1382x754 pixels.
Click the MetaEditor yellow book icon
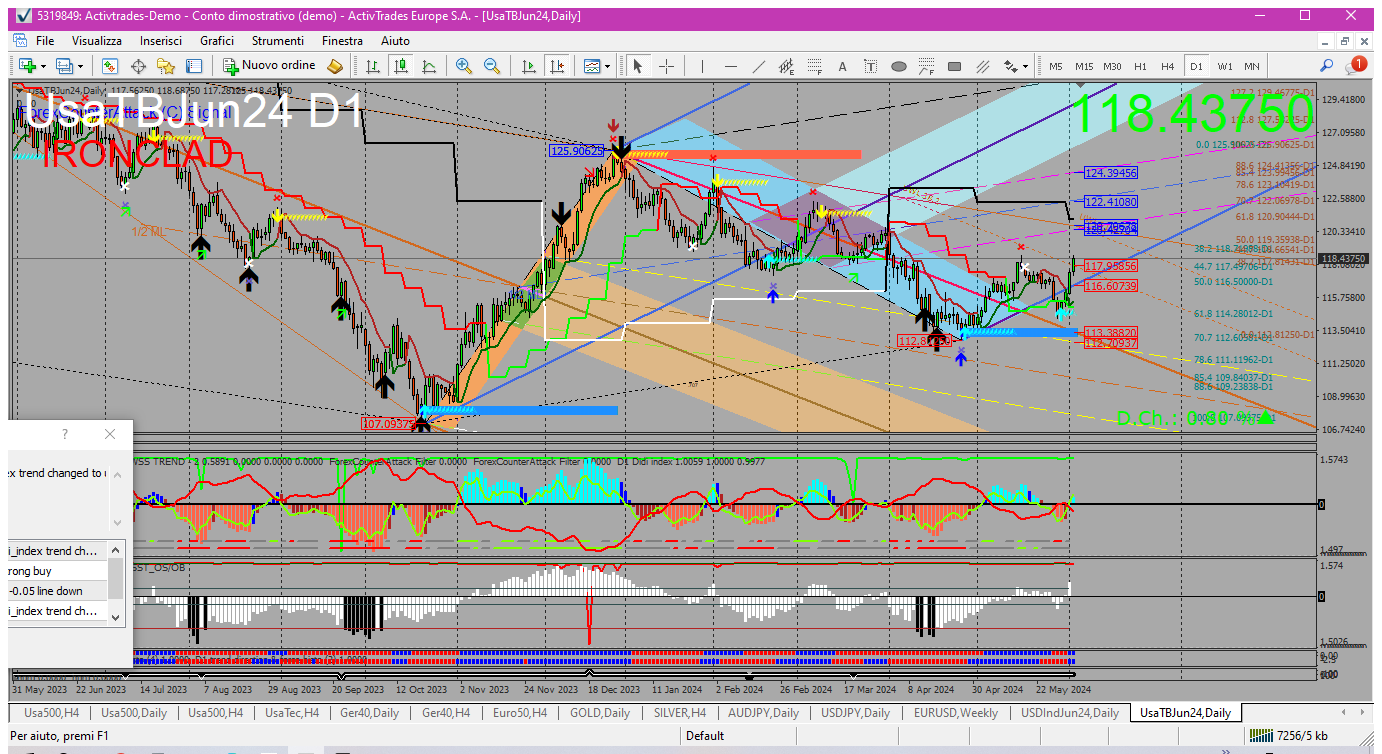pyautogui.click(x=335, y=66)
